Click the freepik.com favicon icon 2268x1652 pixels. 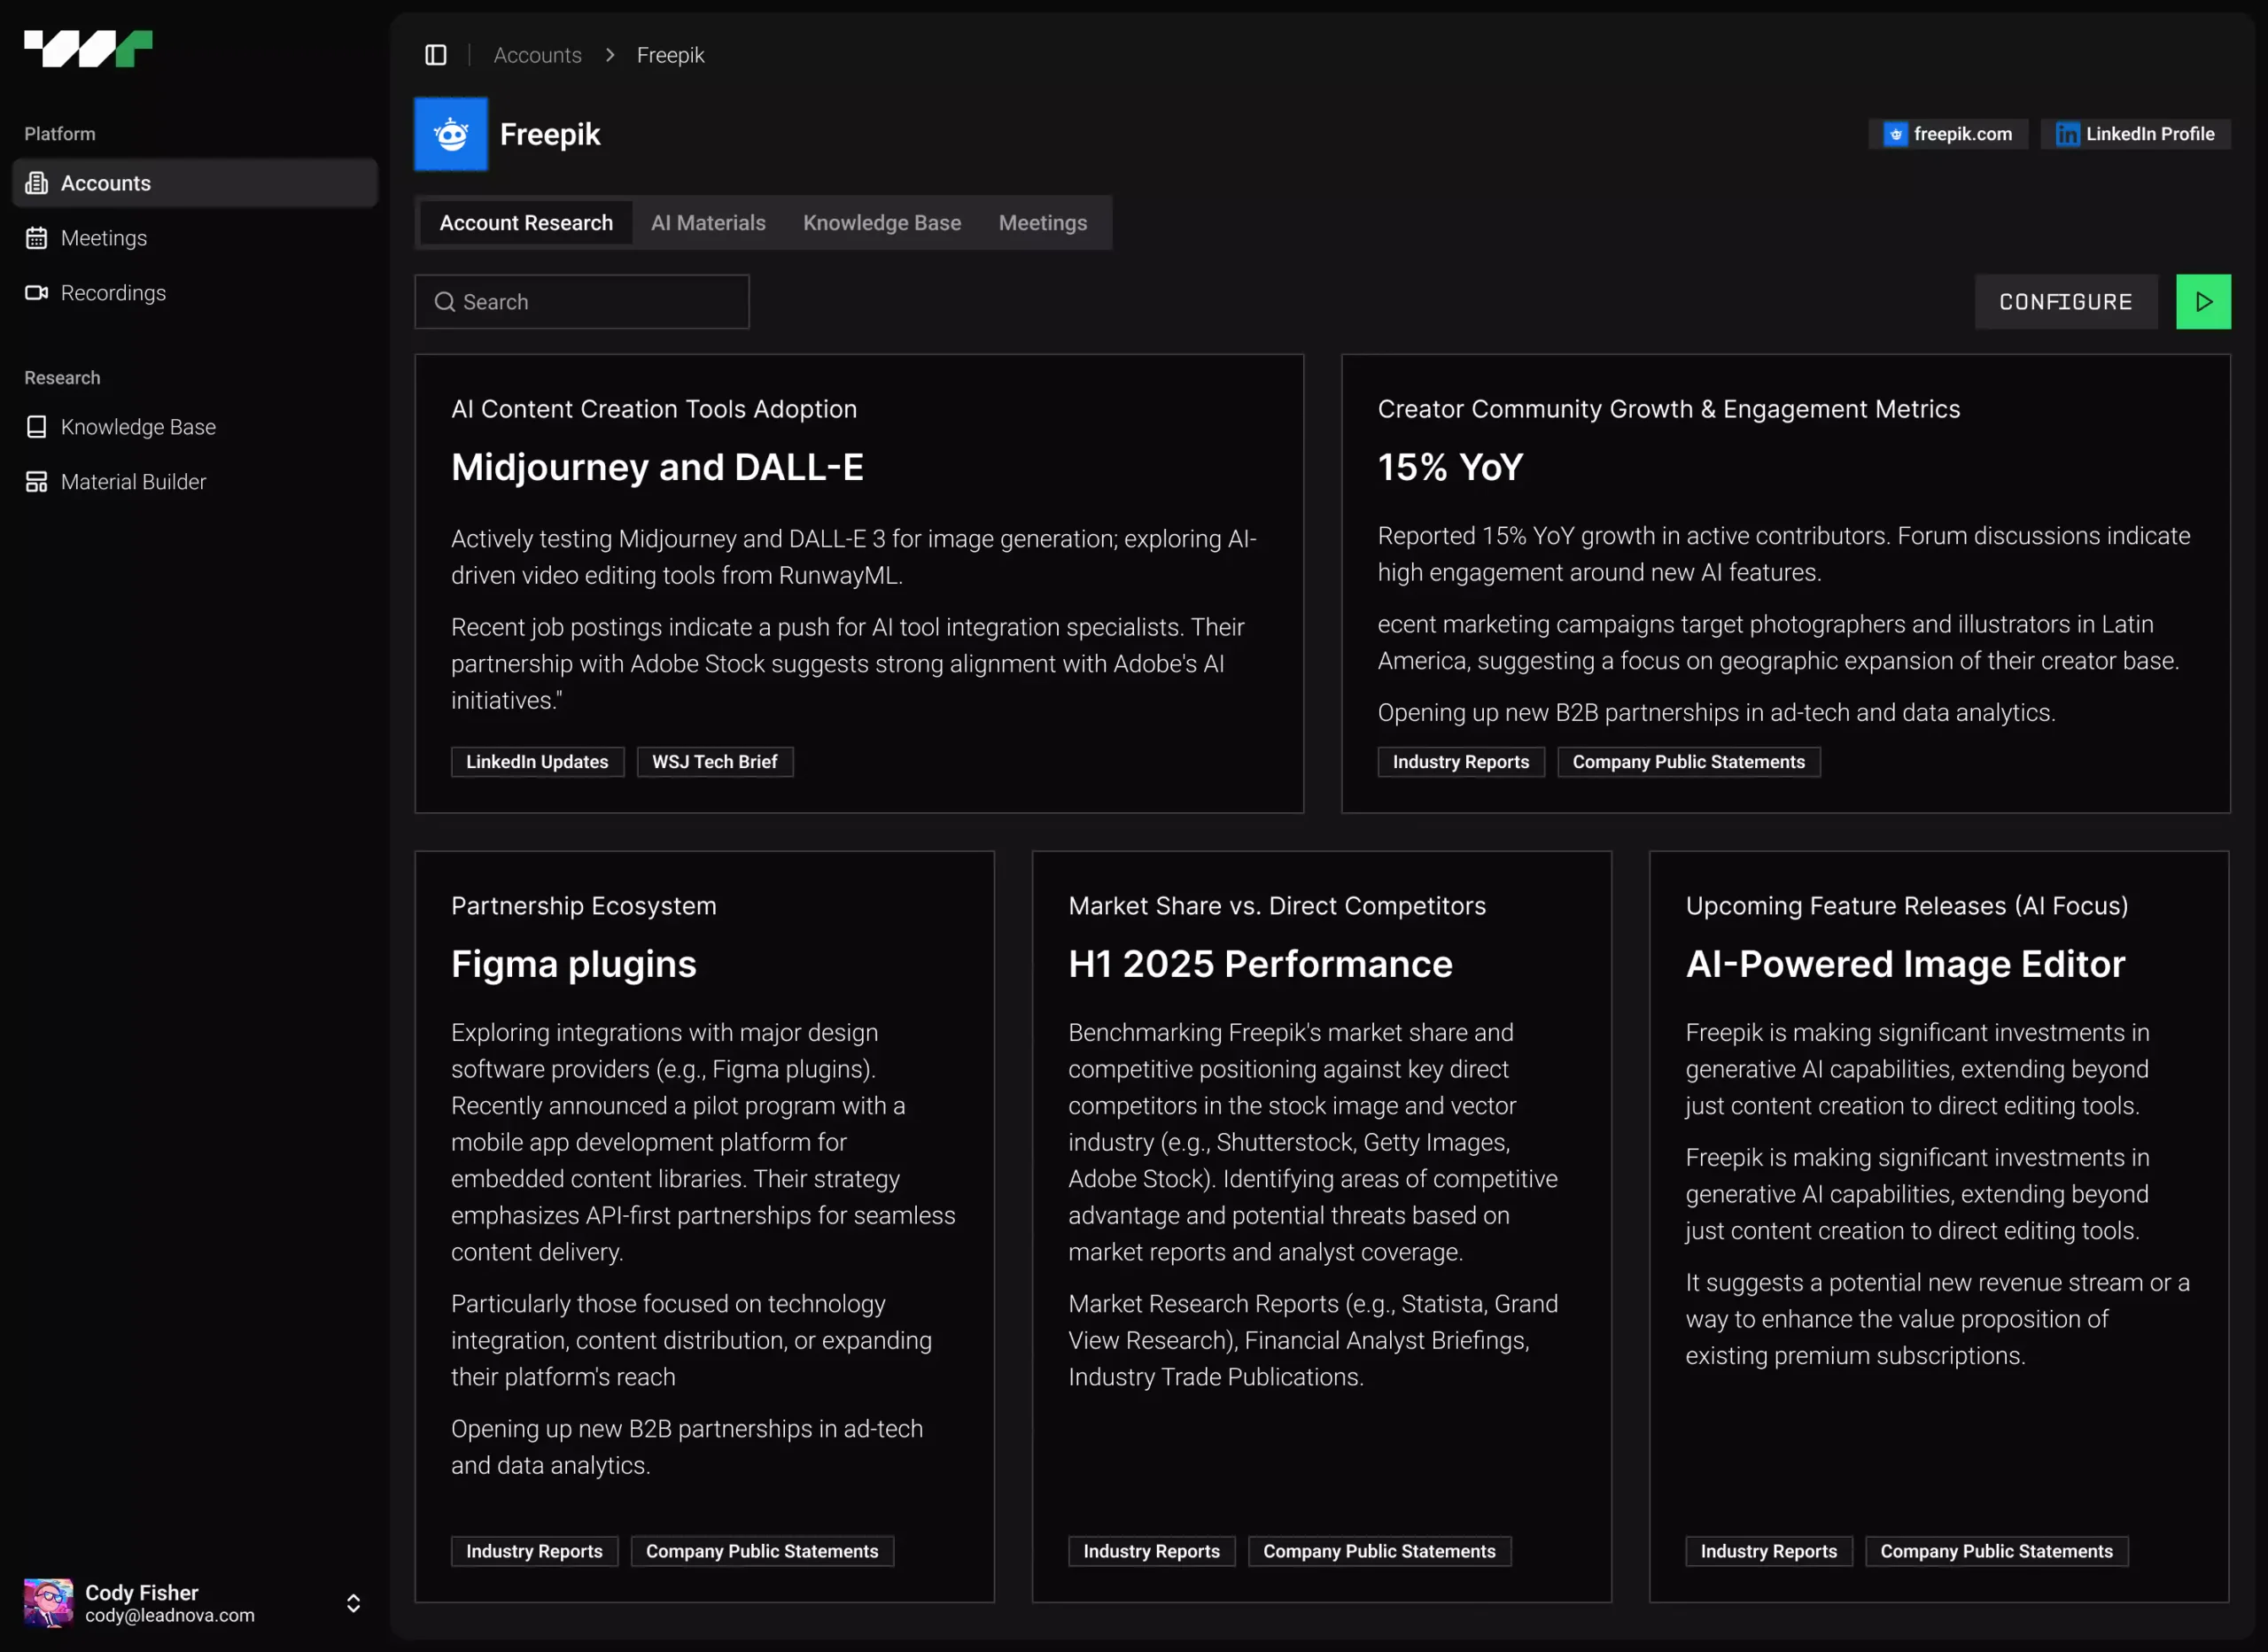(1895, 134)
